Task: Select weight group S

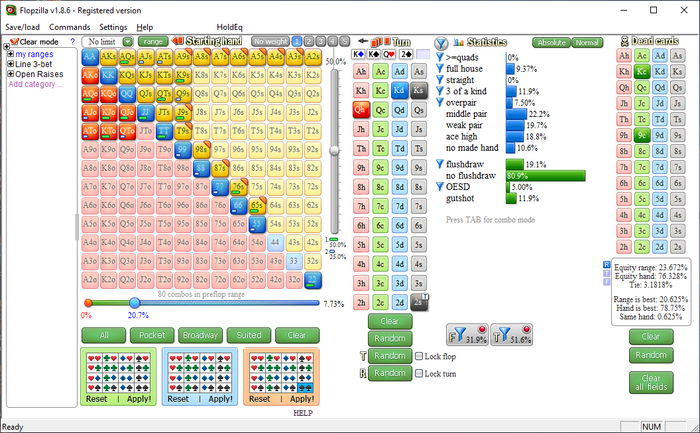Action: click(345, 42)
